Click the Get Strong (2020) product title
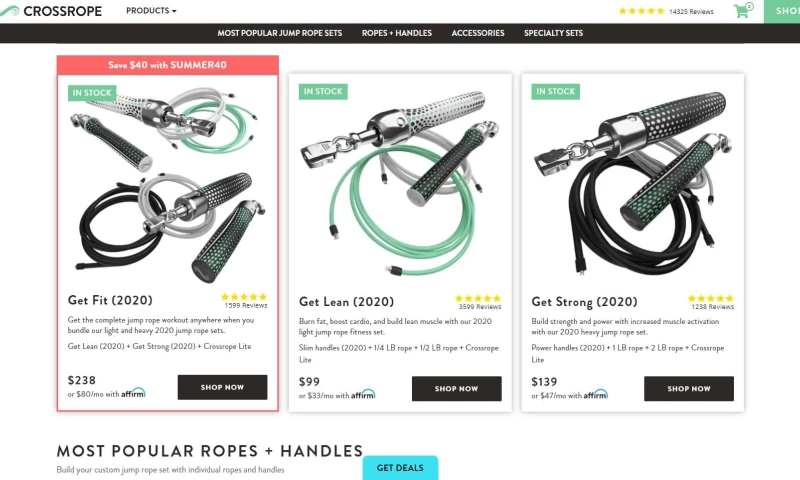Viewport: 800px width, 480px height. [584, 302]
